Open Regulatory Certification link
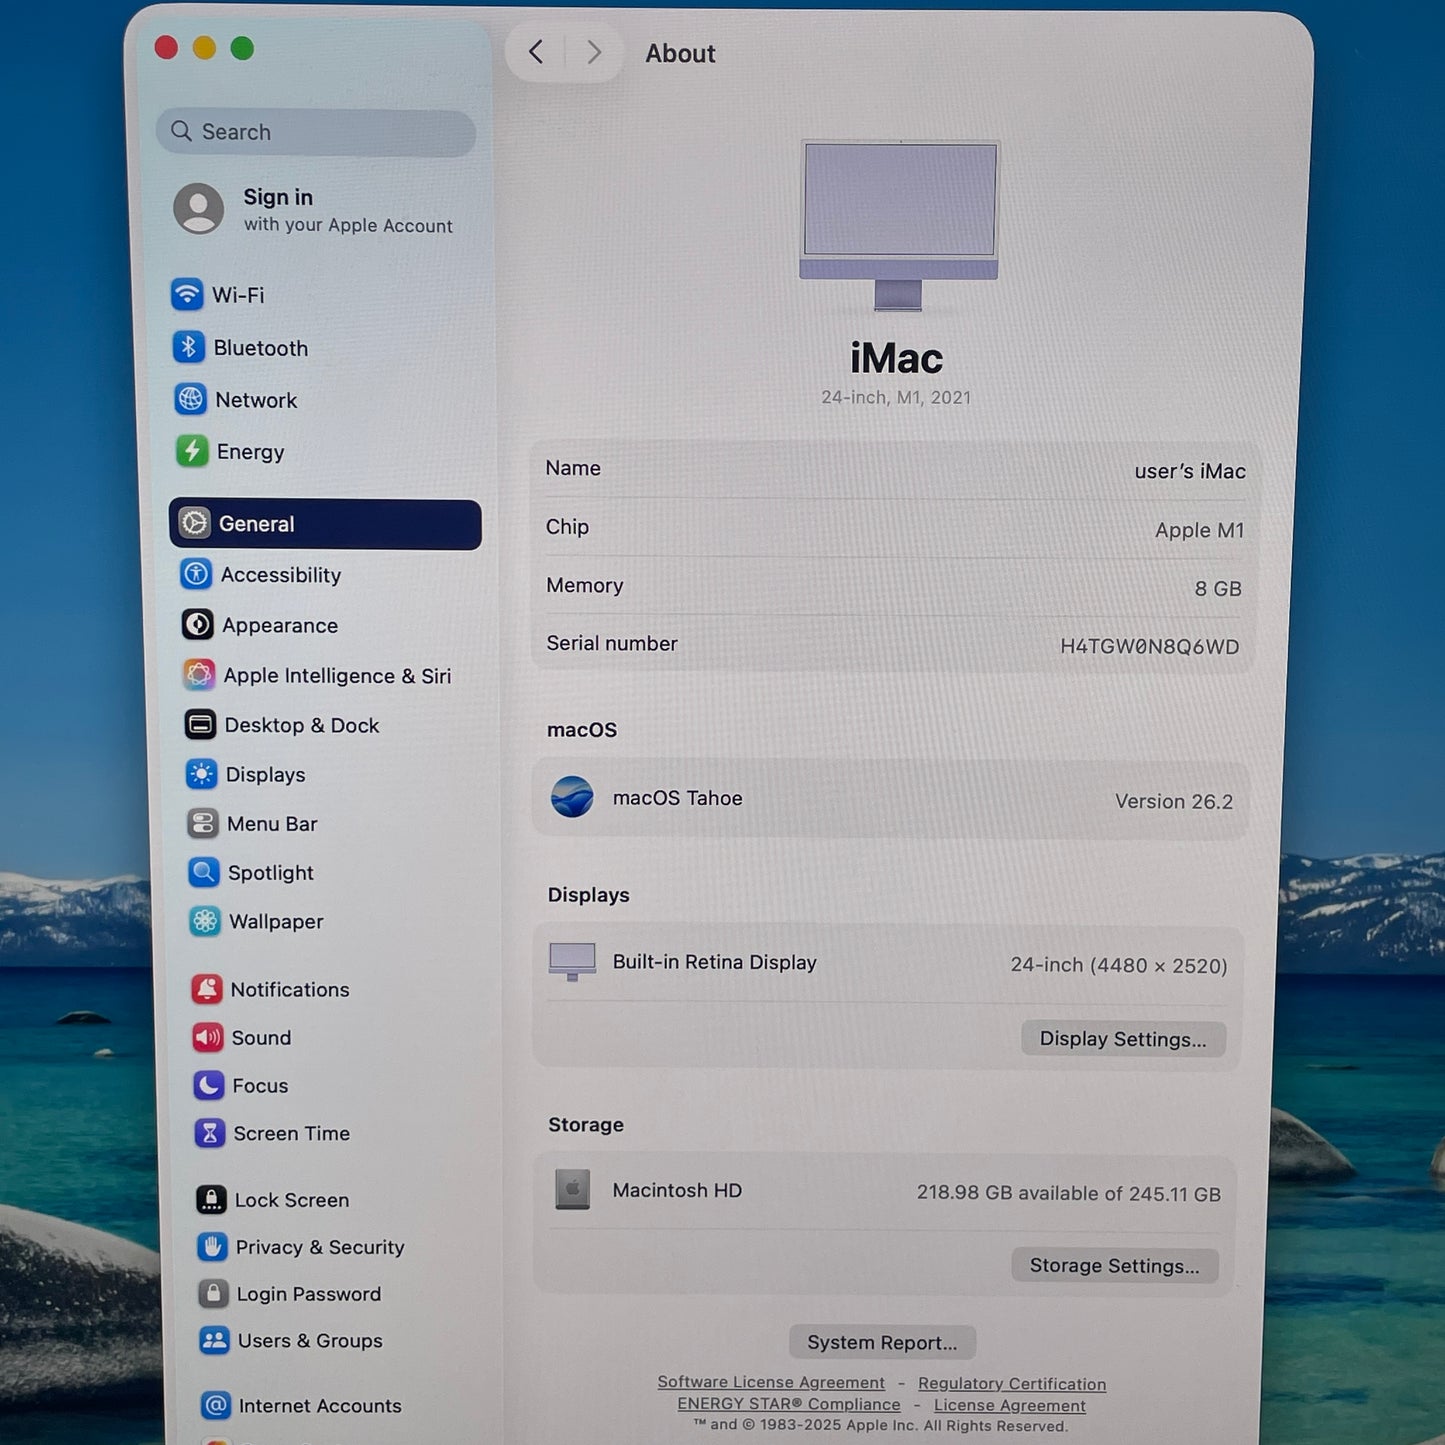The width and height of the screenshot is (1445, 1445). click(1012, 1384)
